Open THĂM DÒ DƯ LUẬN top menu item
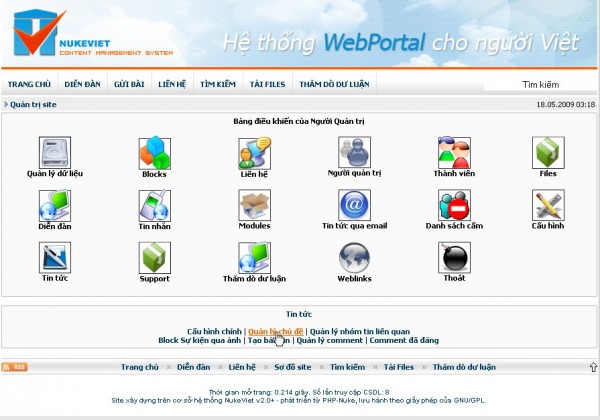 (x=334, y=84)
